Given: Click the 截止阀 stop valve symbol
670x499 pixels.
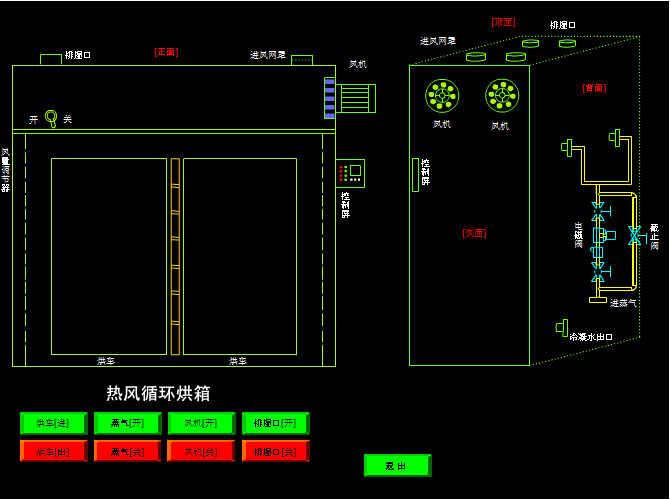Looking at the screenshot, I should [x=634, y=236].
